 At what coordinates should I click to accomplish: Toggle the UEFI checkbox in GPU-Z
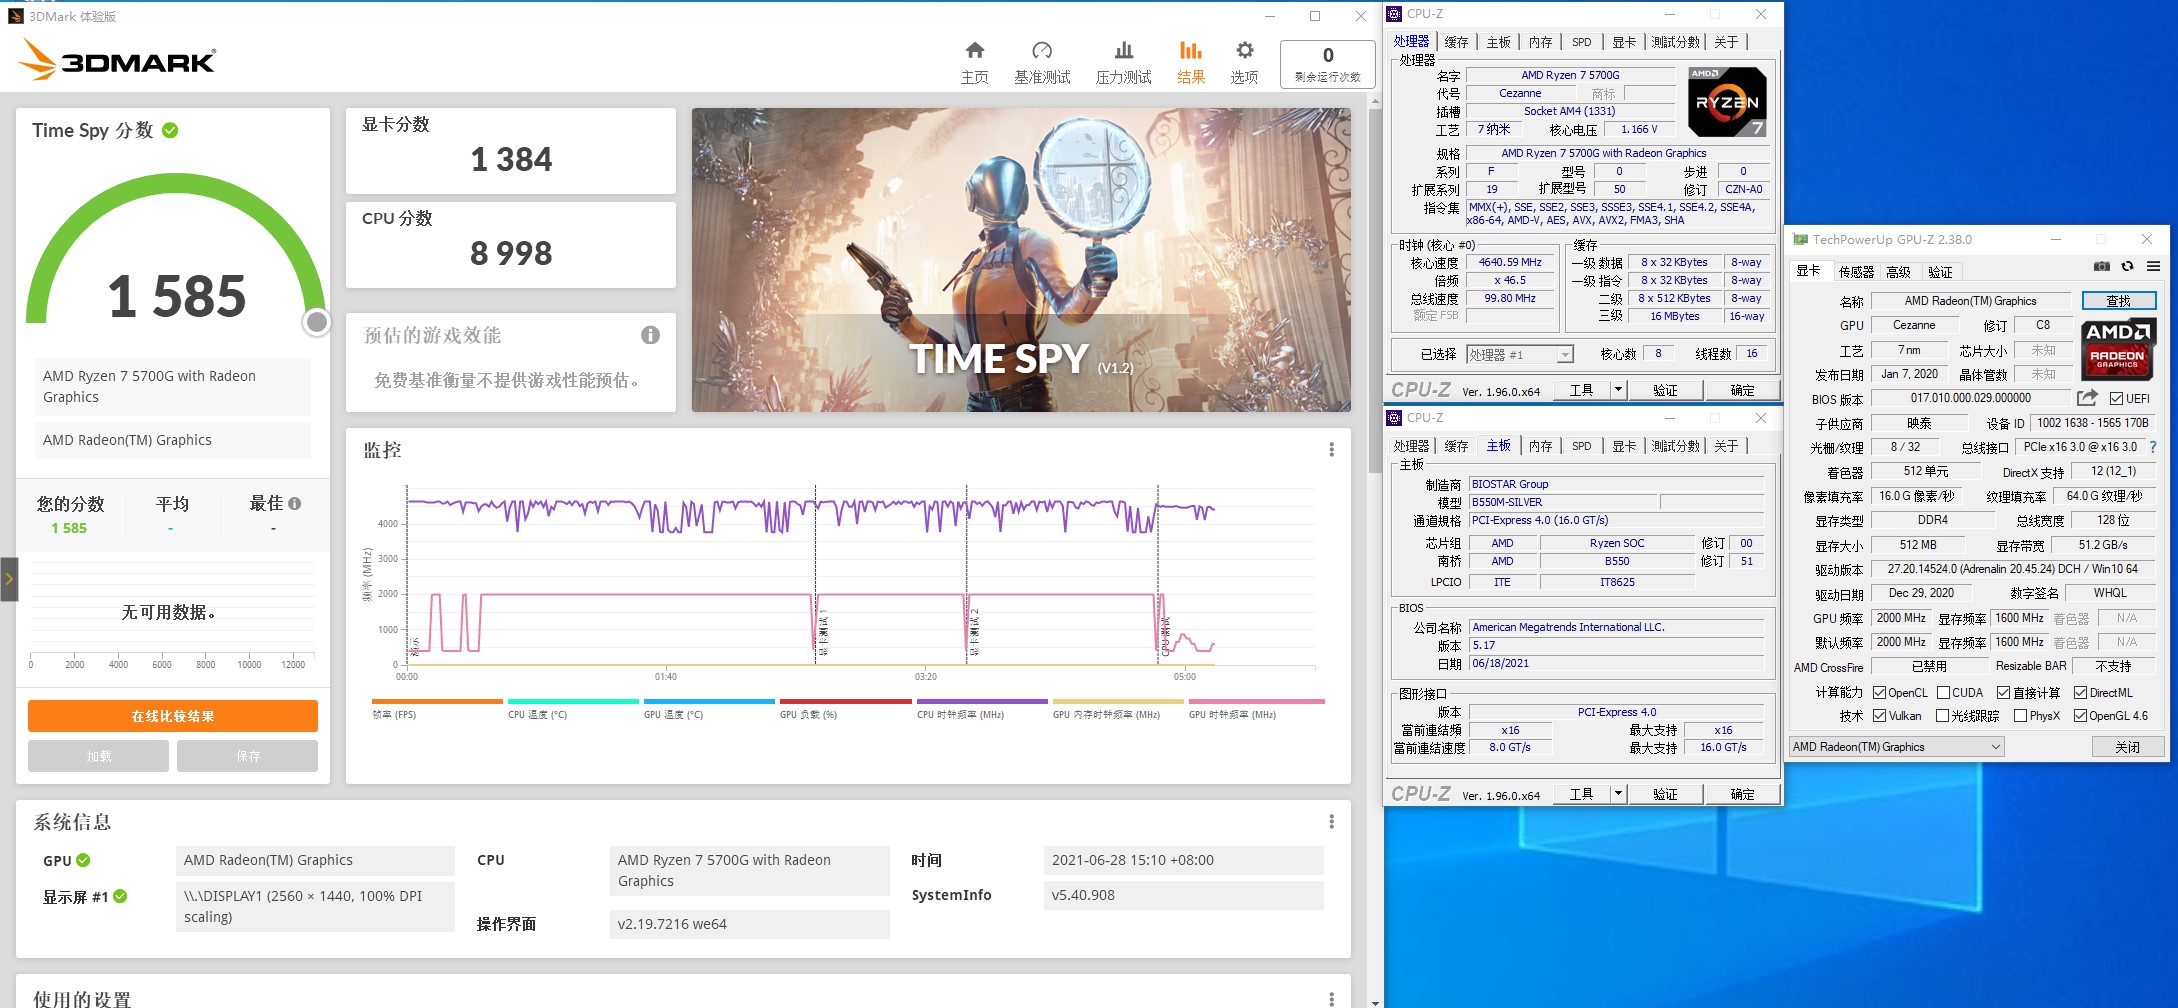(x=2116, y=398)
